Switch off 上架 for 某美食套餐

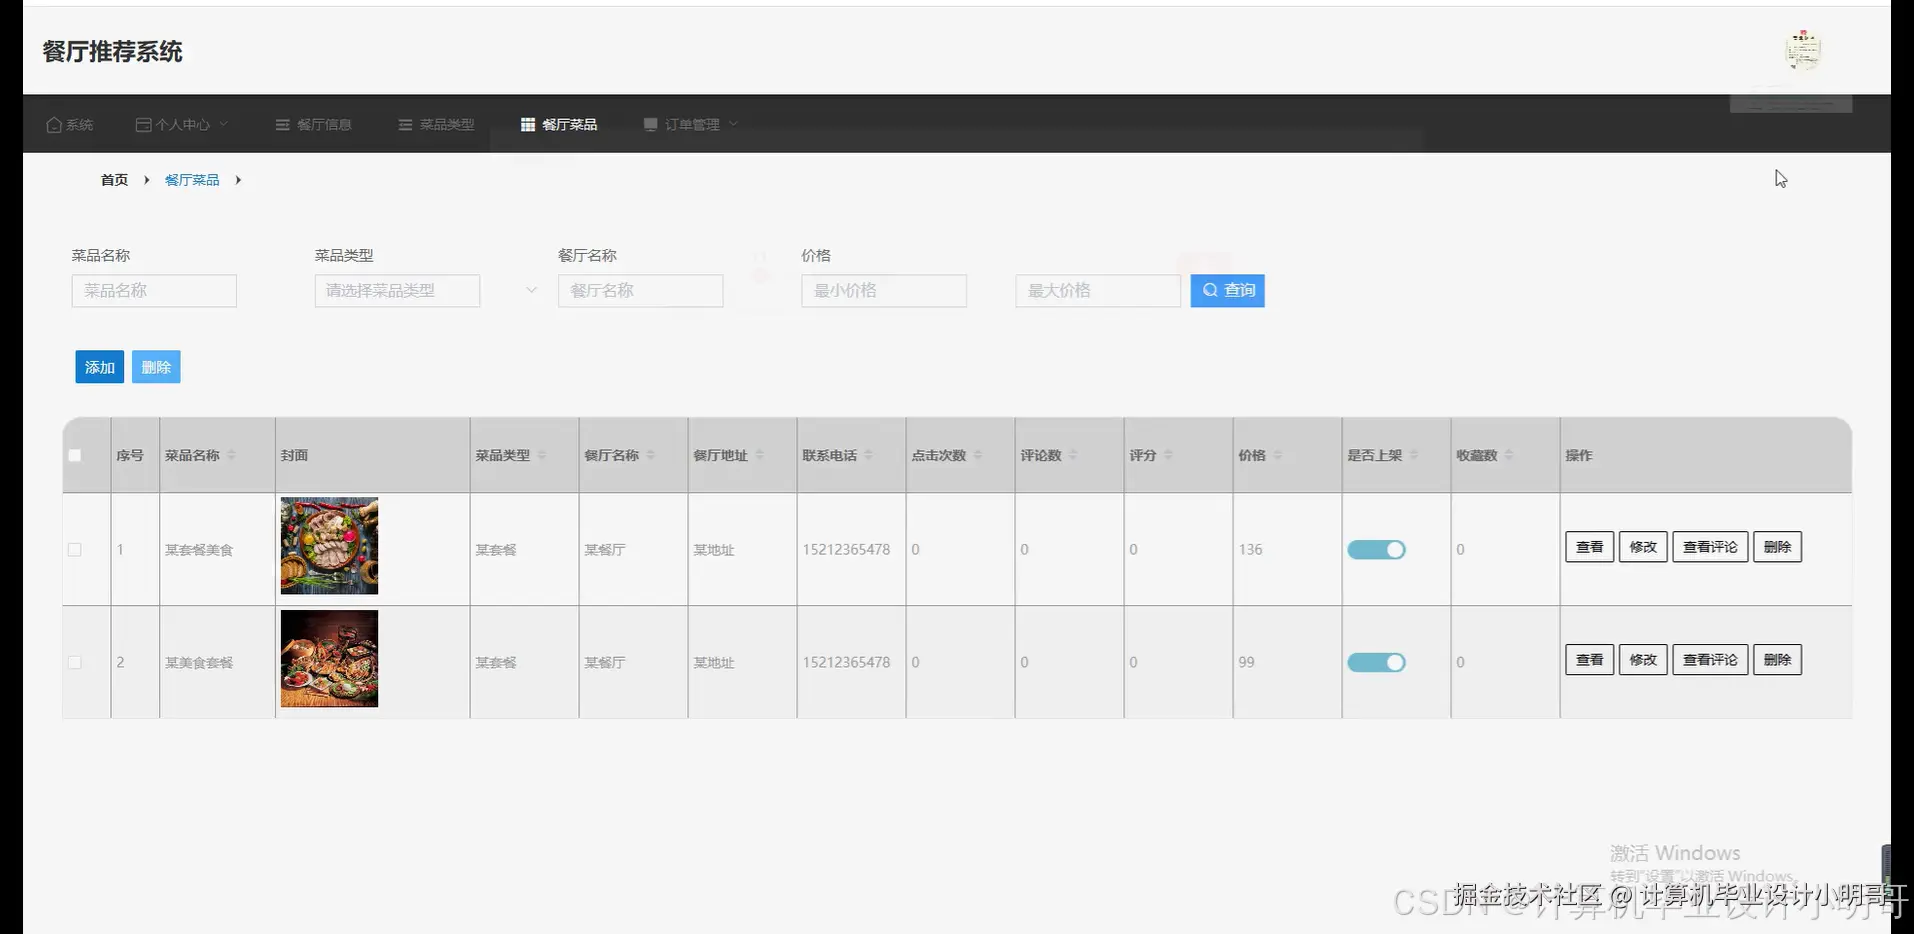click(x=1376, y=662)
